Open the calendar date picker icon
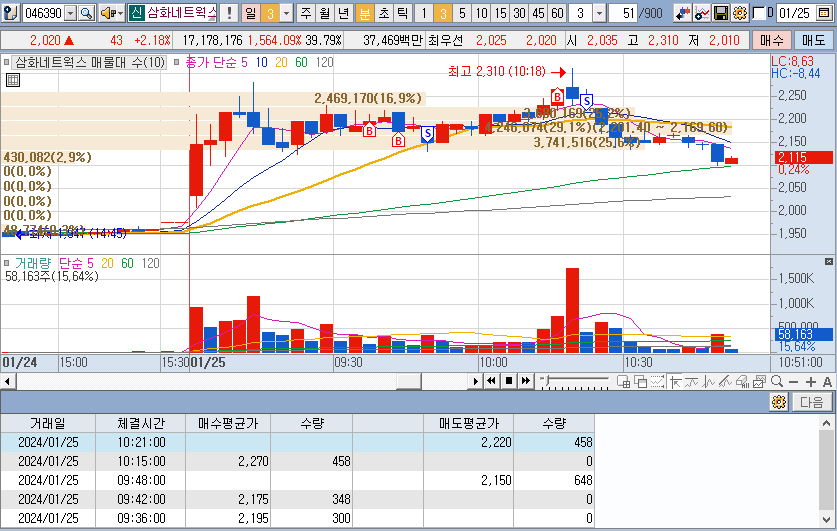Viewport: 837px width, 531px height. pos(824,13)
